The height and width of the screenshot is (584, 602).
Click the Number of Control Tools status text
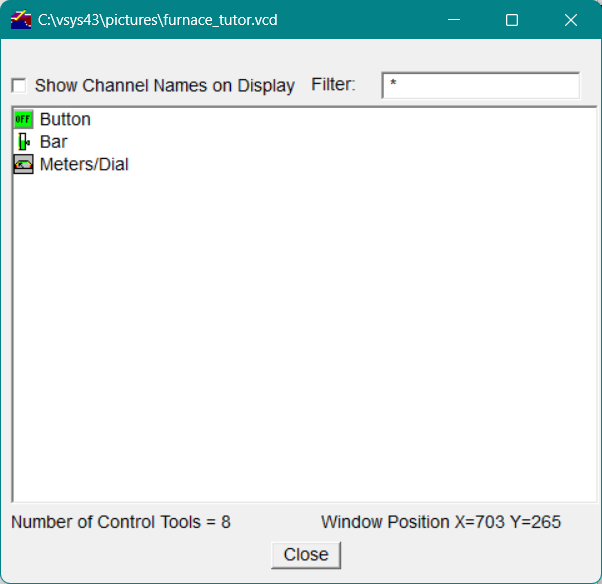point(121,522)
